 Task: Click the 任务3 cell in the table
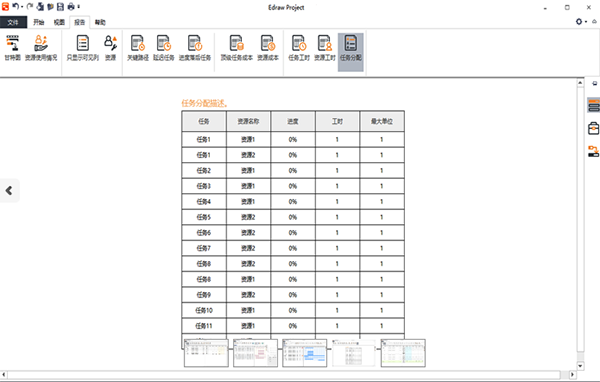pos(204,186)
